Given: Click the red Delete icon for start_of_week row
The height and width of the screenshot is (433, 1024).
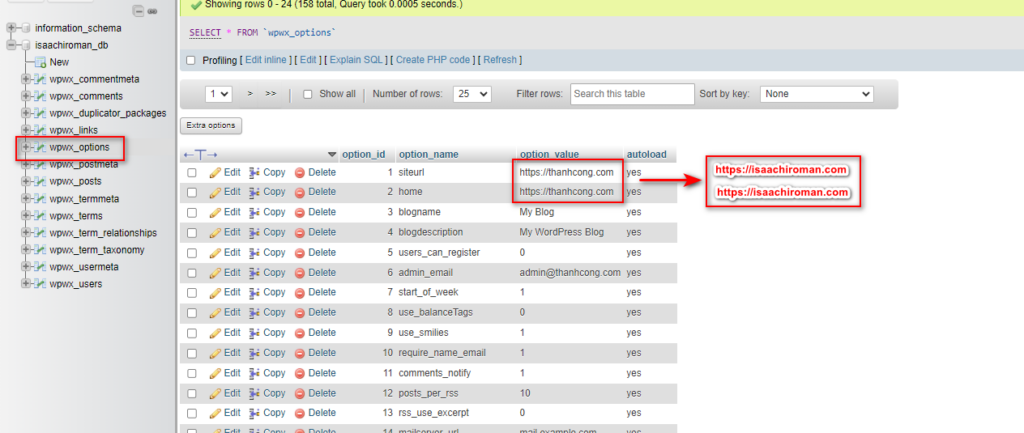Looking at the screenshot, I should click(300, 293).
